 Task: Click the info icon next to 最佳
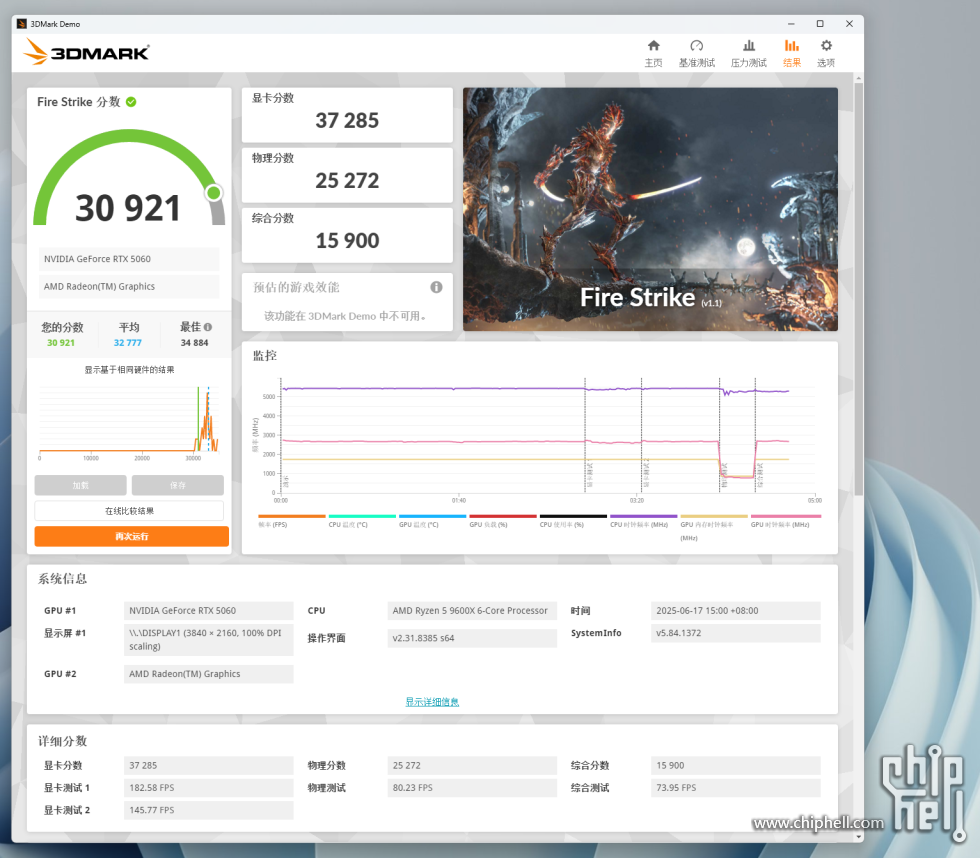point(208,327)
